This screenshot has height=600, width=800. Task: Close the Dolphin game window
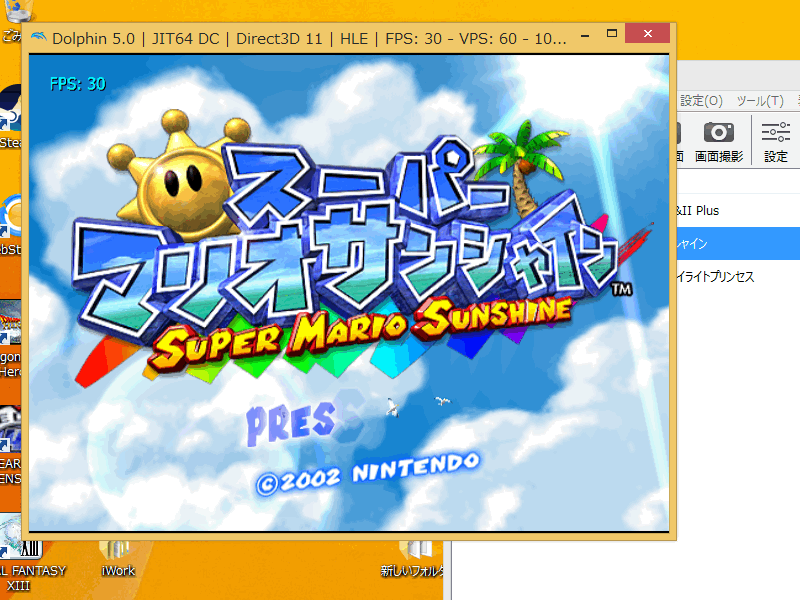pos(649,36)
